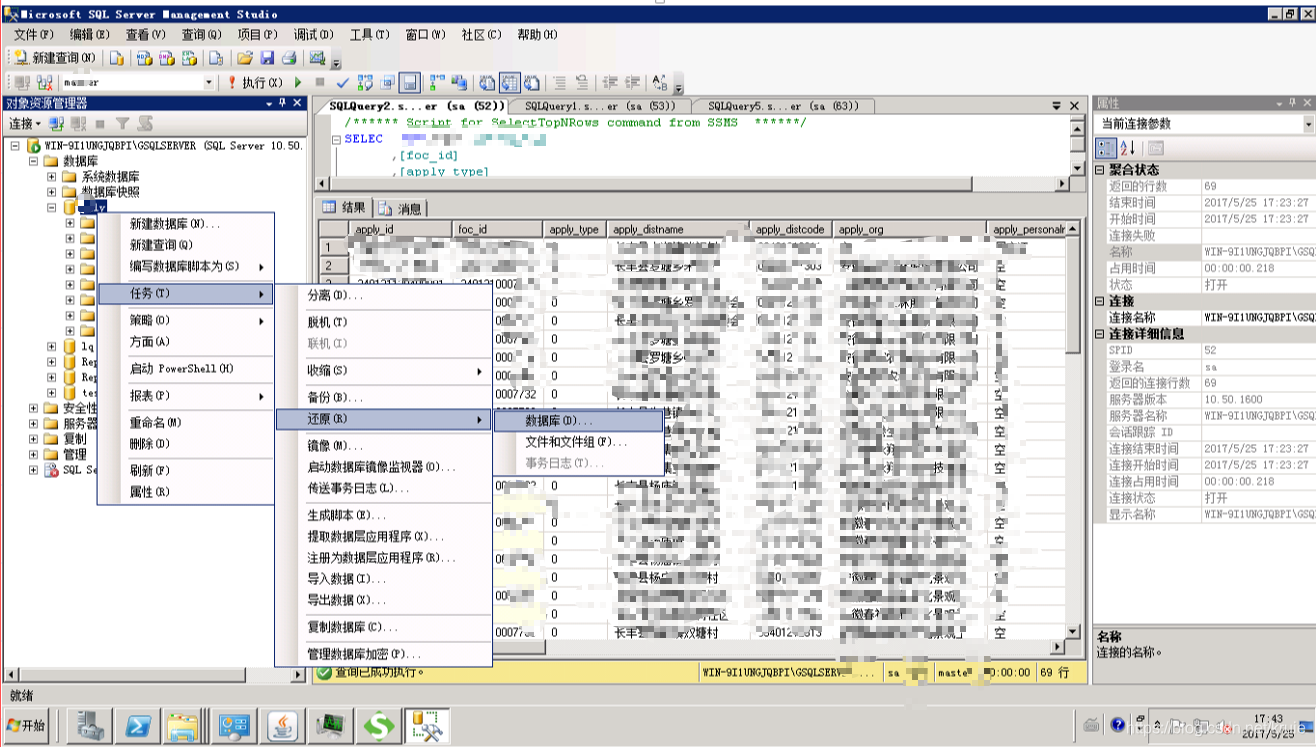1316x747 pixels.
Task: Toggle IntelliSense enabled icon
Action: [410, 83]
